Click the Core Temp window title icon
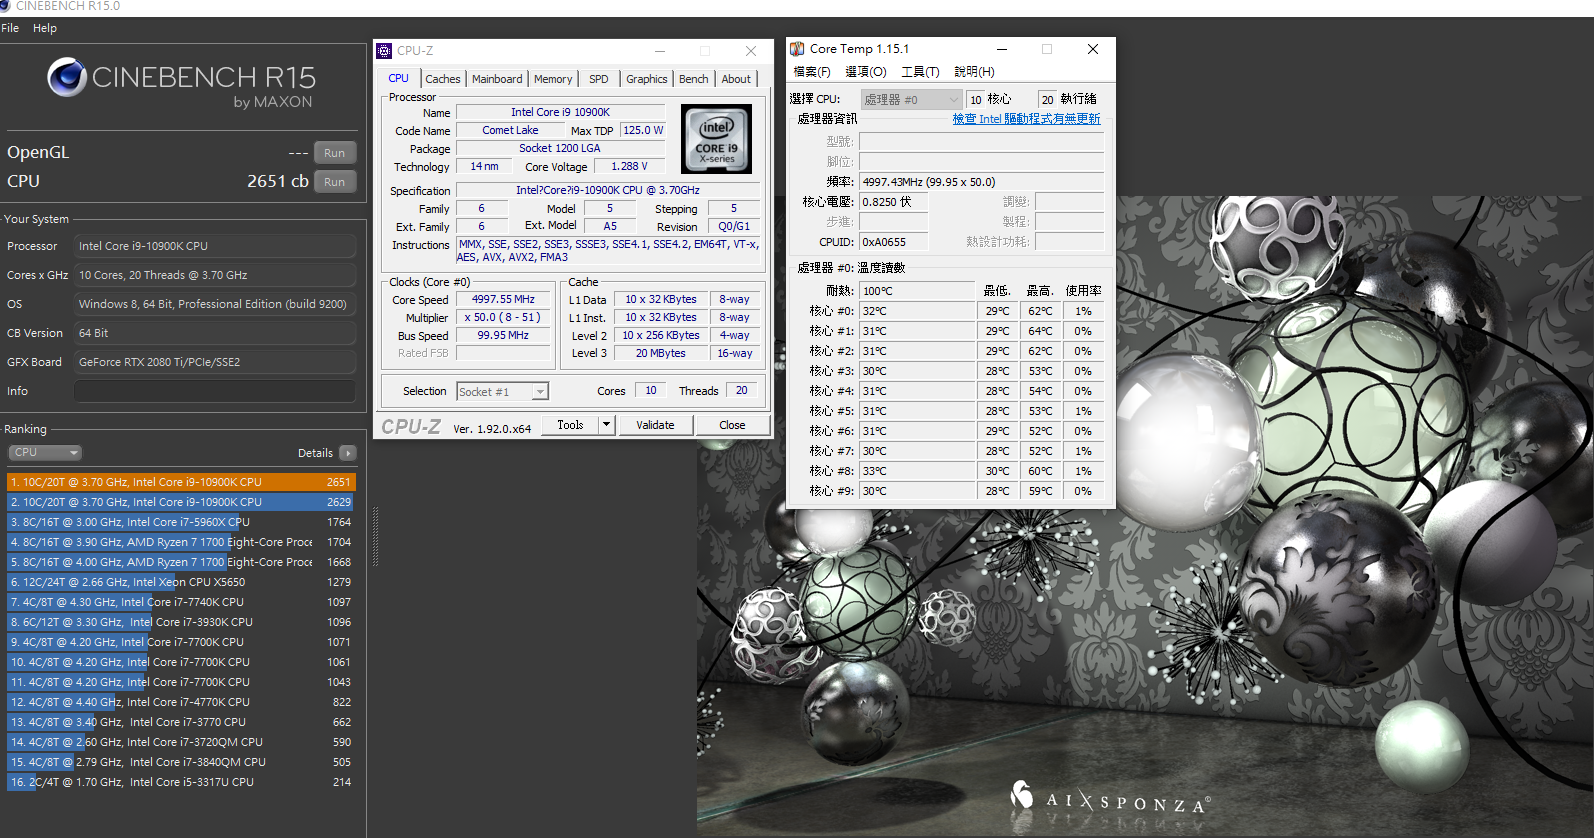1594x838 pixels. [797, 49]
